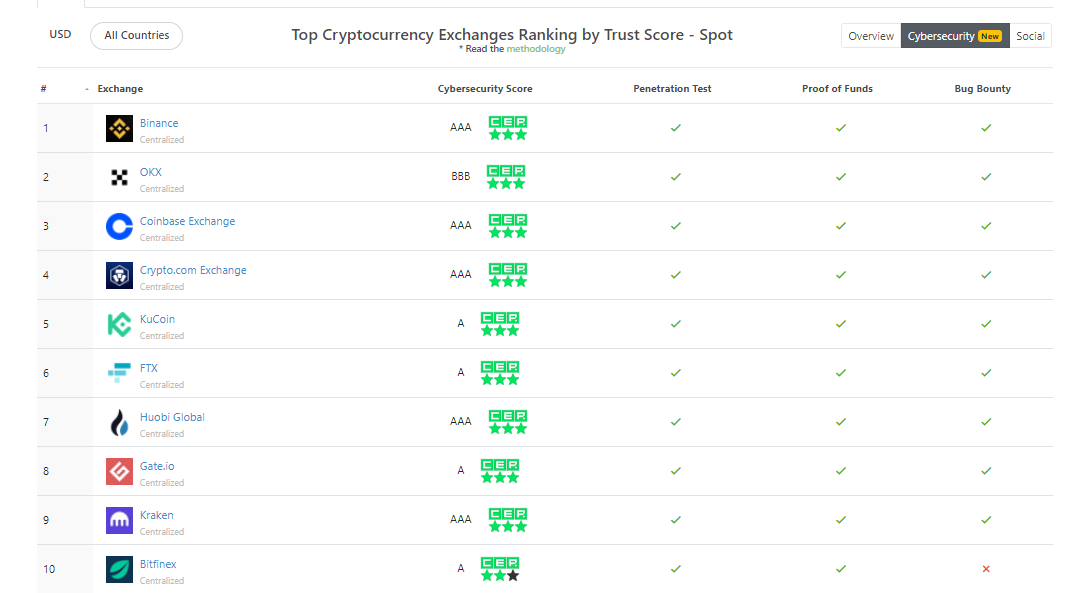Open the USD currency selector
Image resolution: width=1074 pixels, height=593 pixels.
click(x=60, y=34)
